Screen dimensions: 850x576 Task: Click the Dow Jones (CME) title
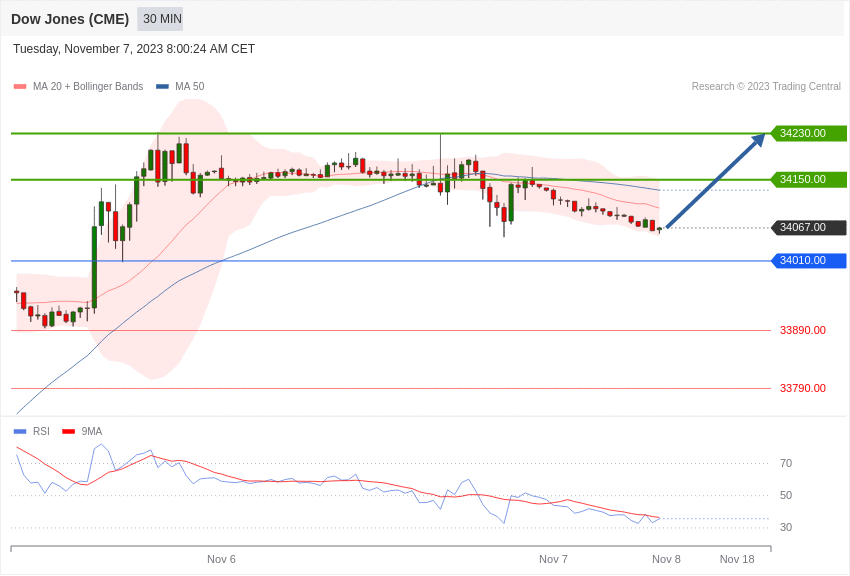click(x=70, y=19)
